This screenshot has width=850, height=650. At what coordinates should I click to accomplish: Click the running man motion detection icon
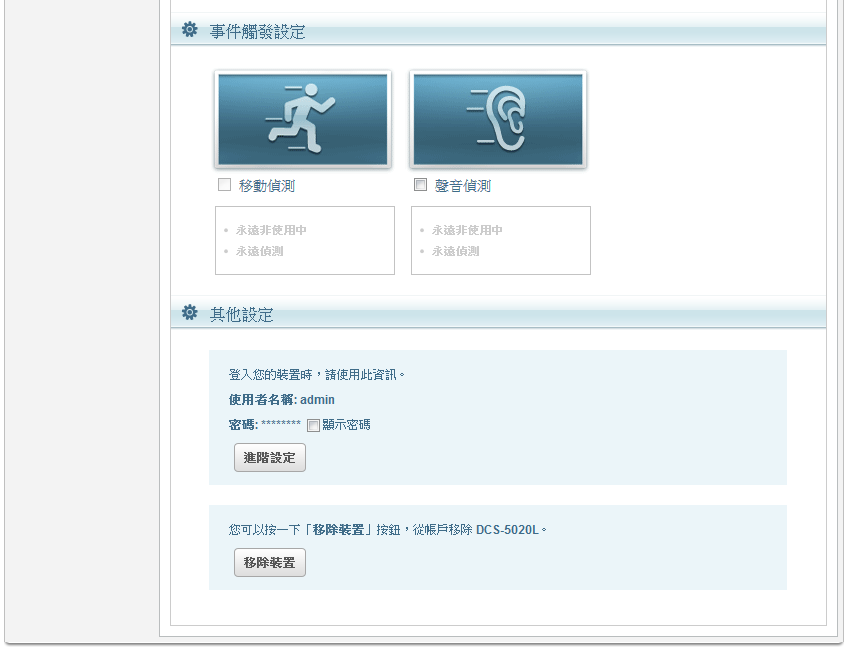coord(303,119)
